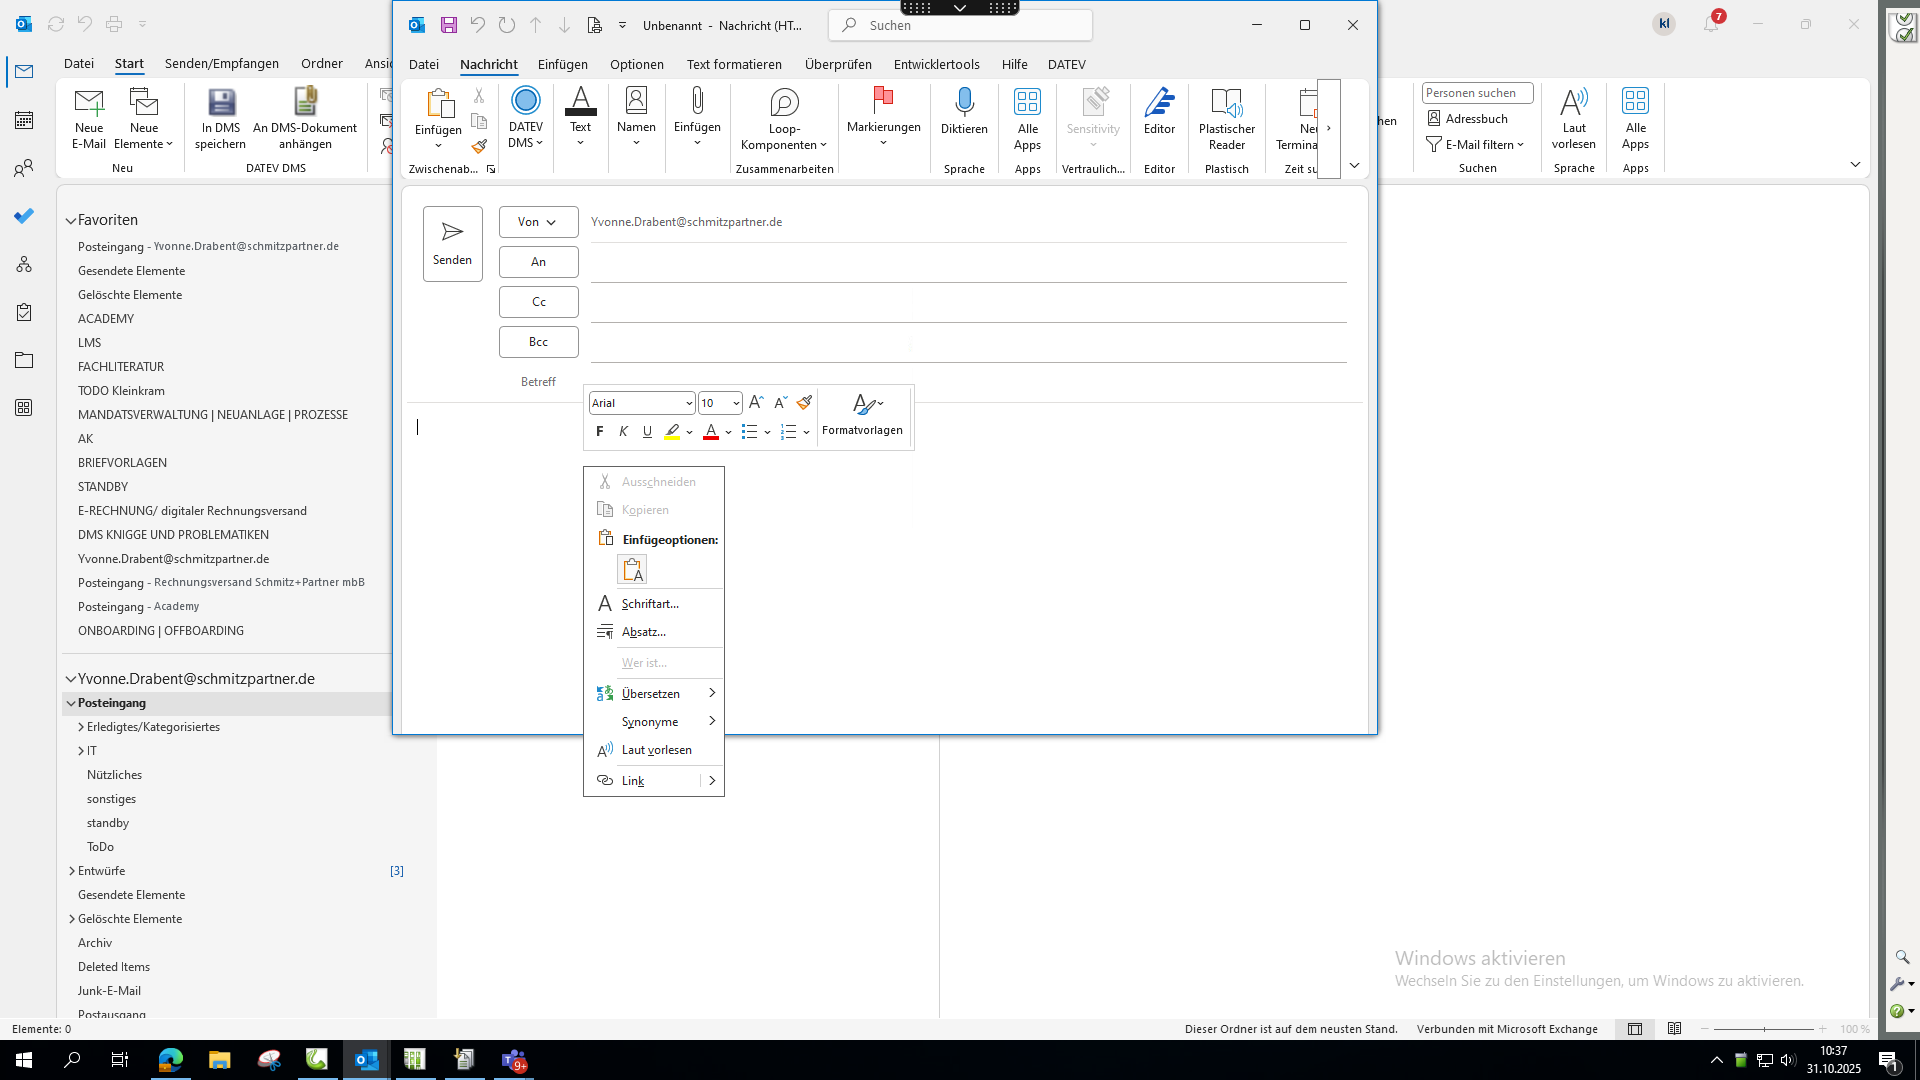Click into the An recipient field
The width and height of the screenshot is (1920, 1080).
[967, 262]
